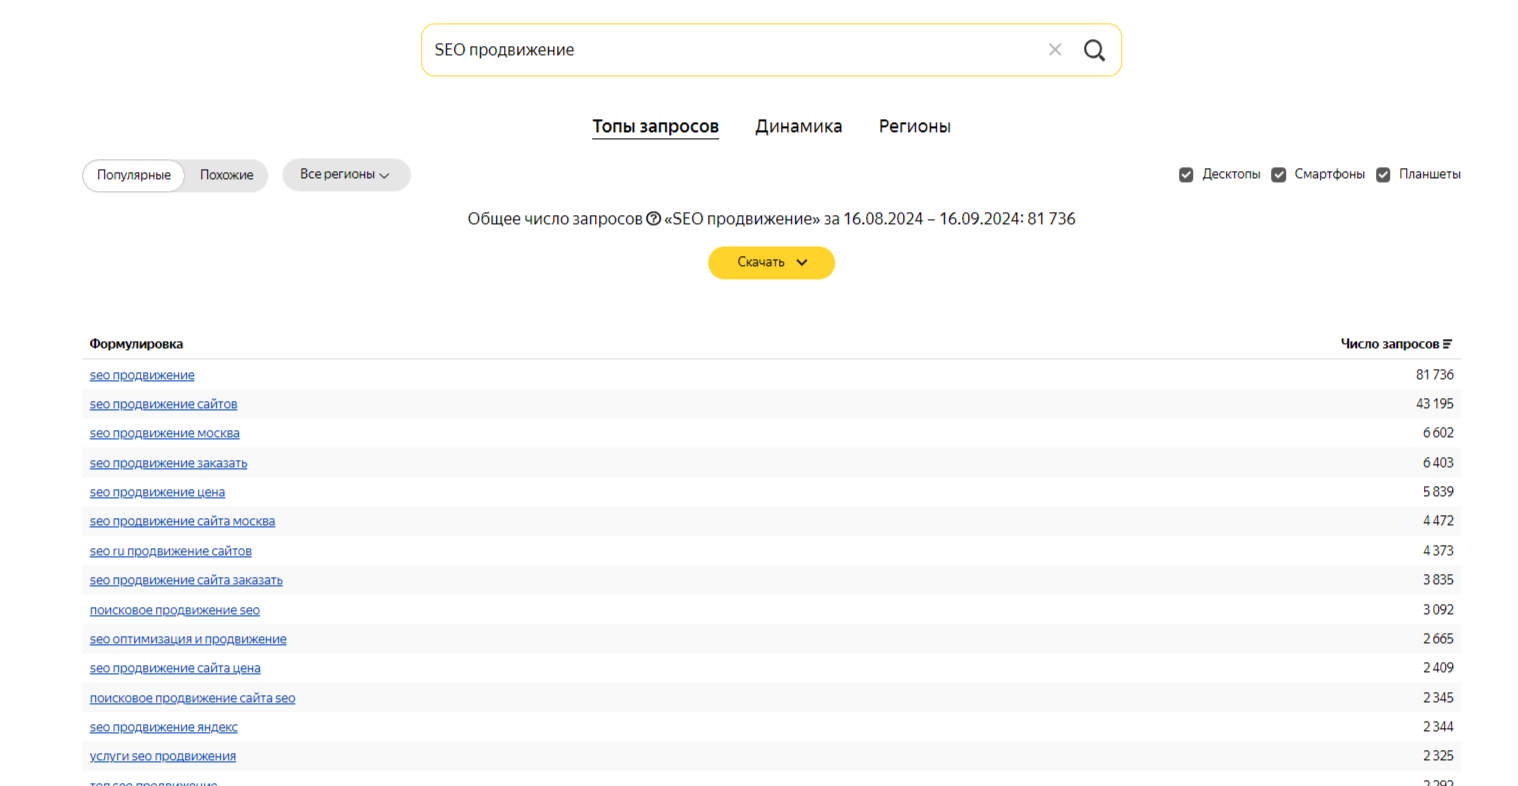Click the seo продвижение москва link
1518x786 pixels.
tap(164, 433)
